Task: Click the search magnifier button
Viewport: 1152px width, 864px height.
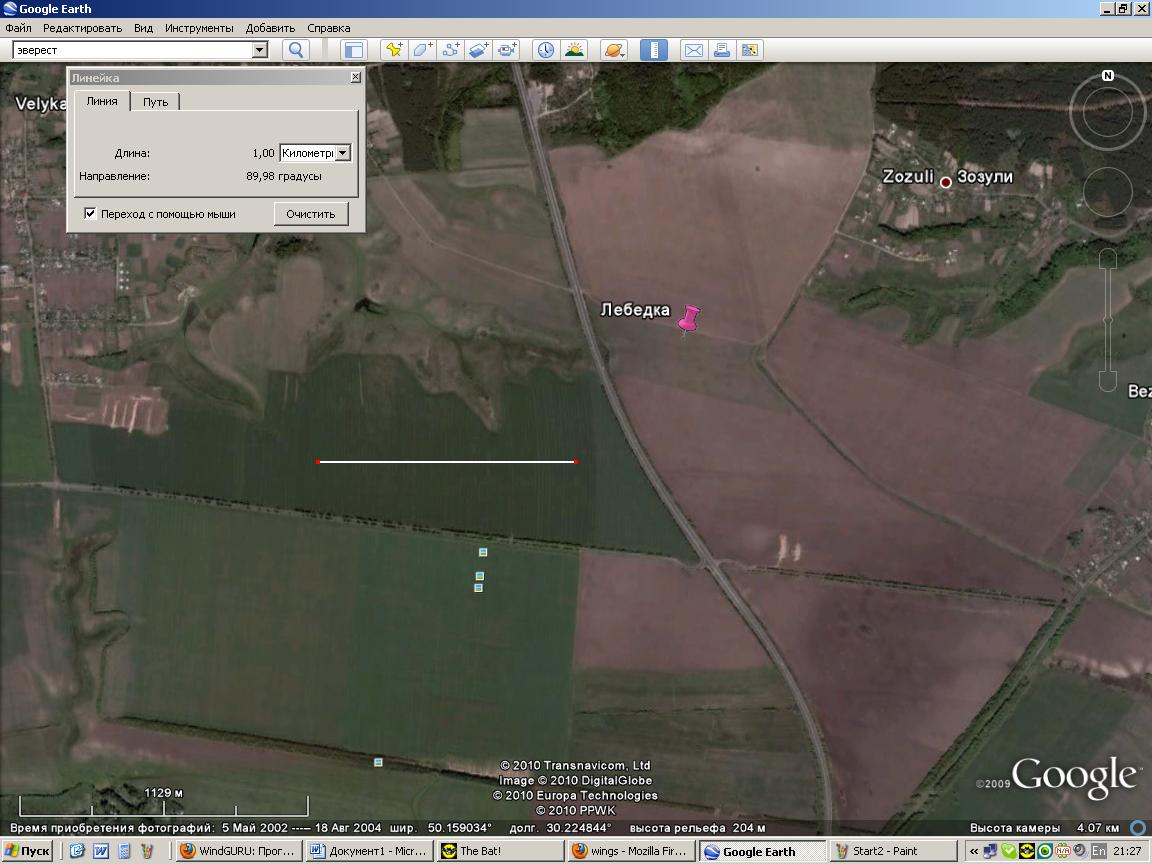Action: [296, 50]
